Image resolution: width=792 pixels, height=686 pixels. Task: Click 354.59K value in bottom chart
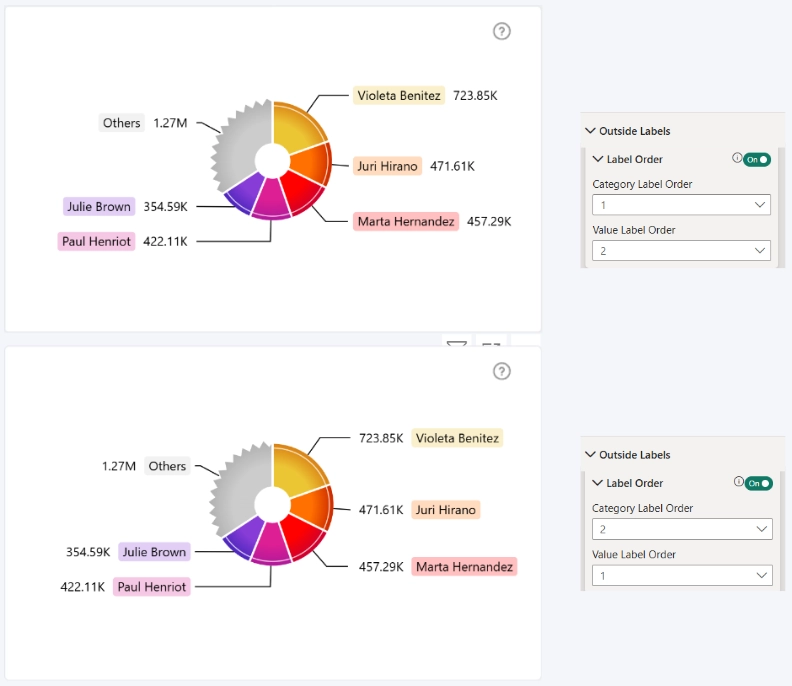pyautogui.click(x=88, y=552)
